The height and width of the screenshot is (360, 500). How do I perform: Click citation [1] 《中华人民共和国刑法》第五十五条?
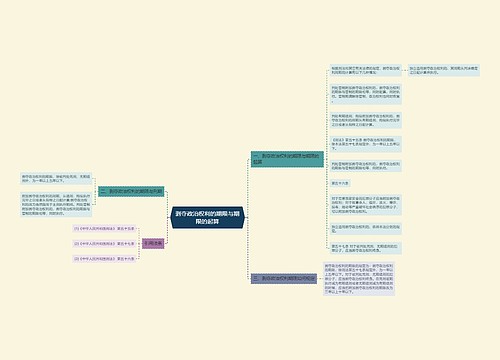(104, 229)
